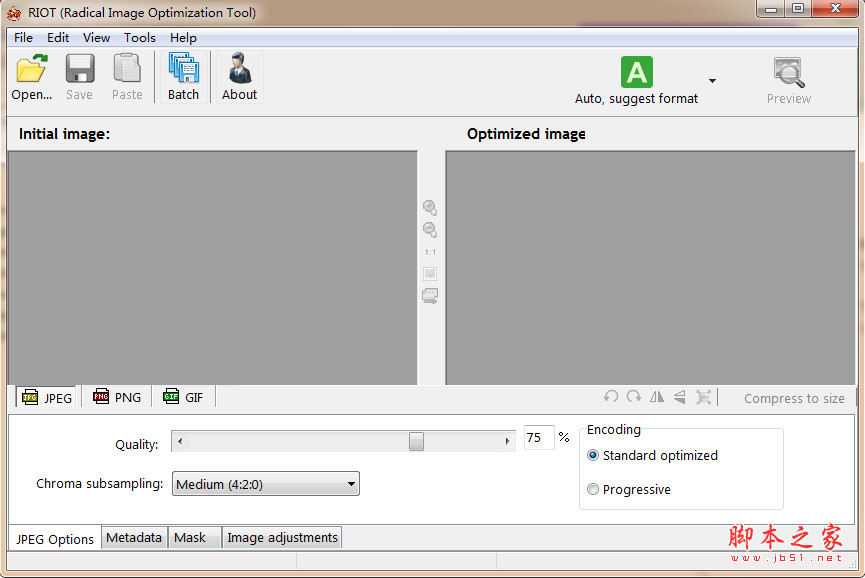Rotate image counterclockwise
This screenshot has height=578, width=865.
pyautogui.click(x=611, y=397)
